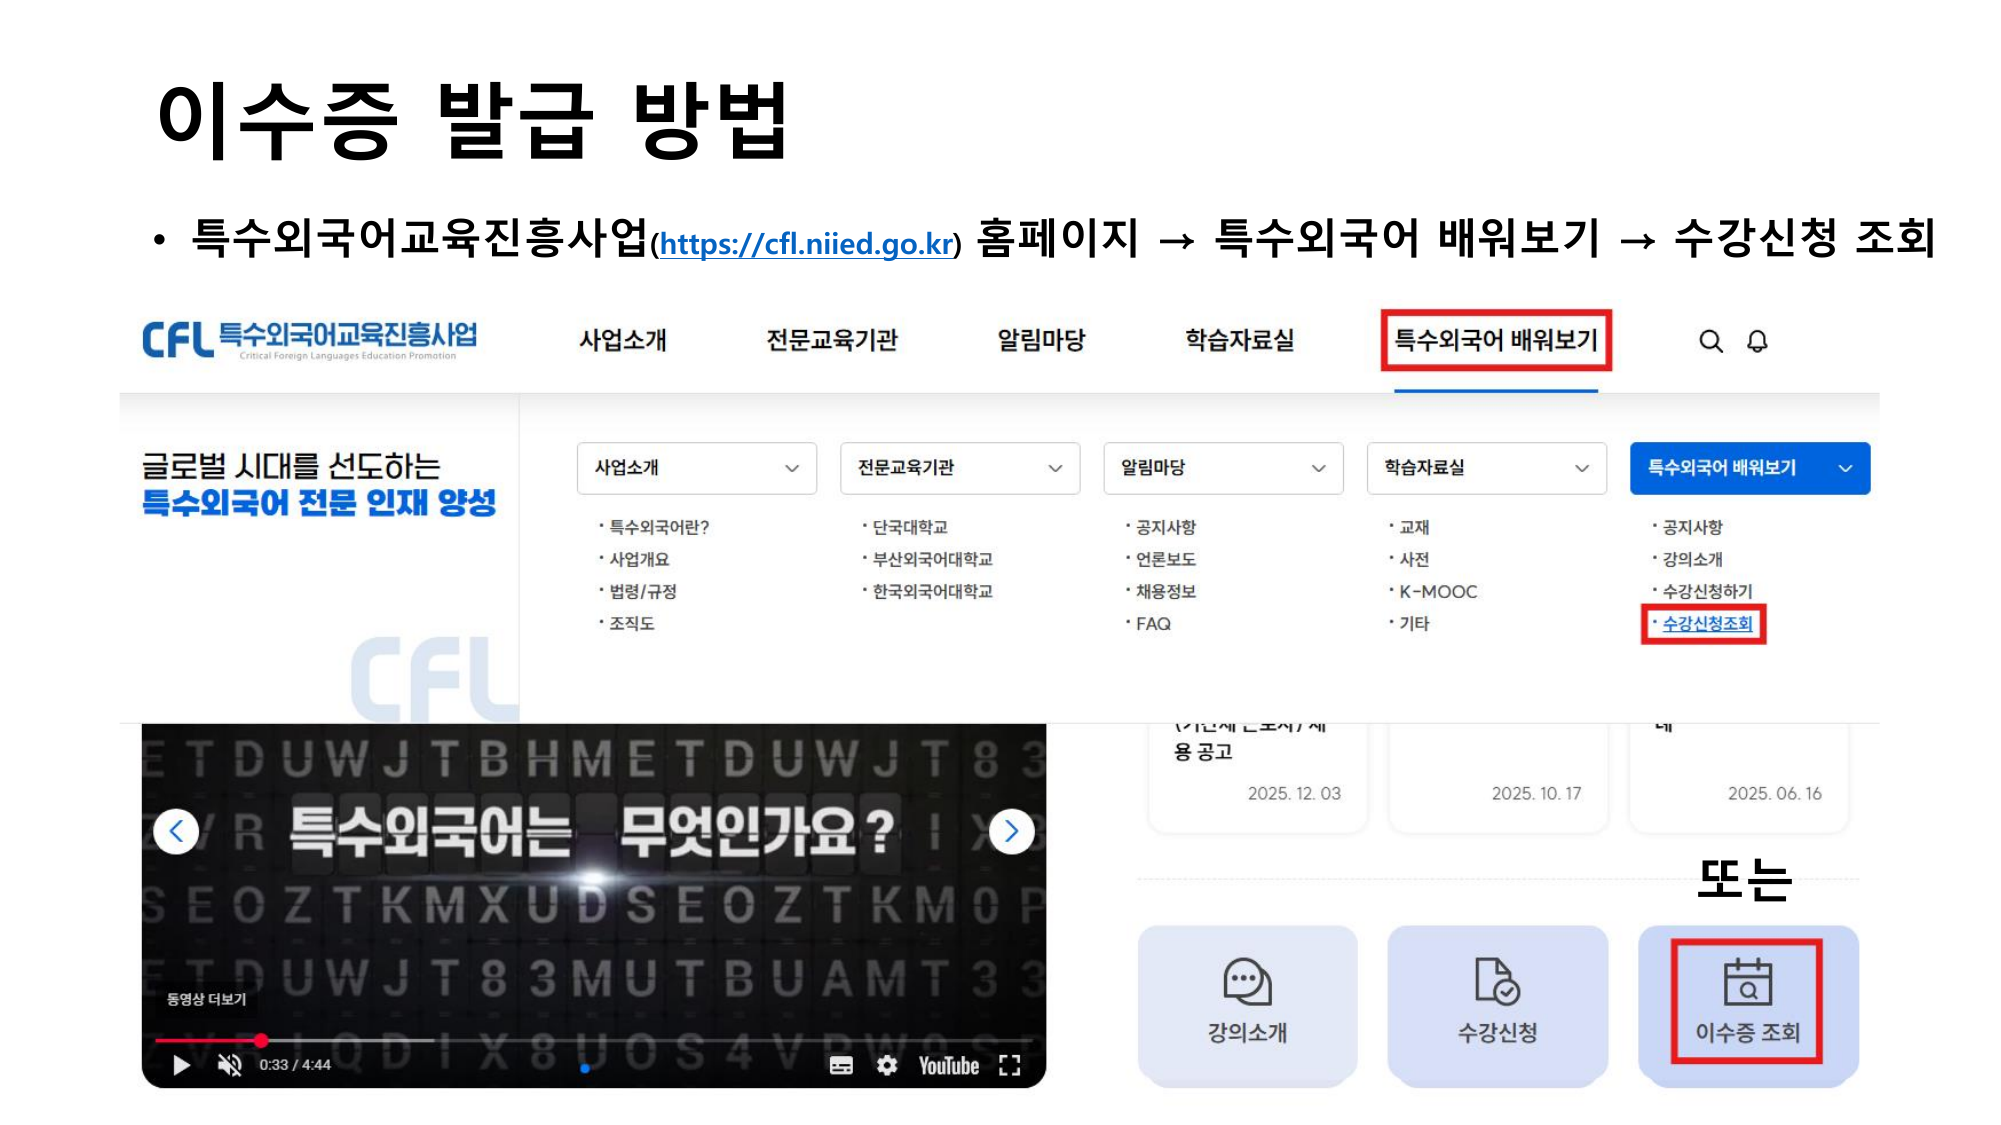
Task: Open 수강신청 shortcut card
Action: pyautogui.click(x=1497, y=1004)
